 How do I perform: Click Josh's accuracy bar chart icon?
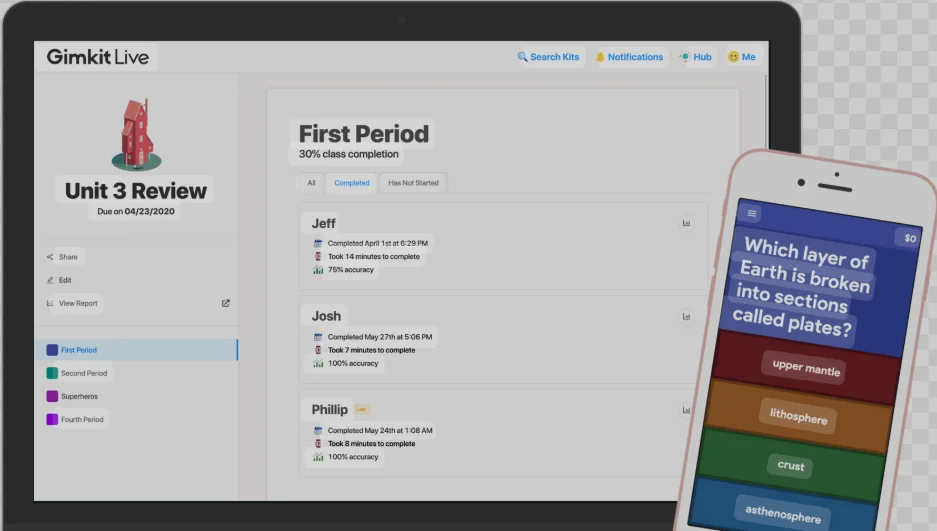point(318,363)
